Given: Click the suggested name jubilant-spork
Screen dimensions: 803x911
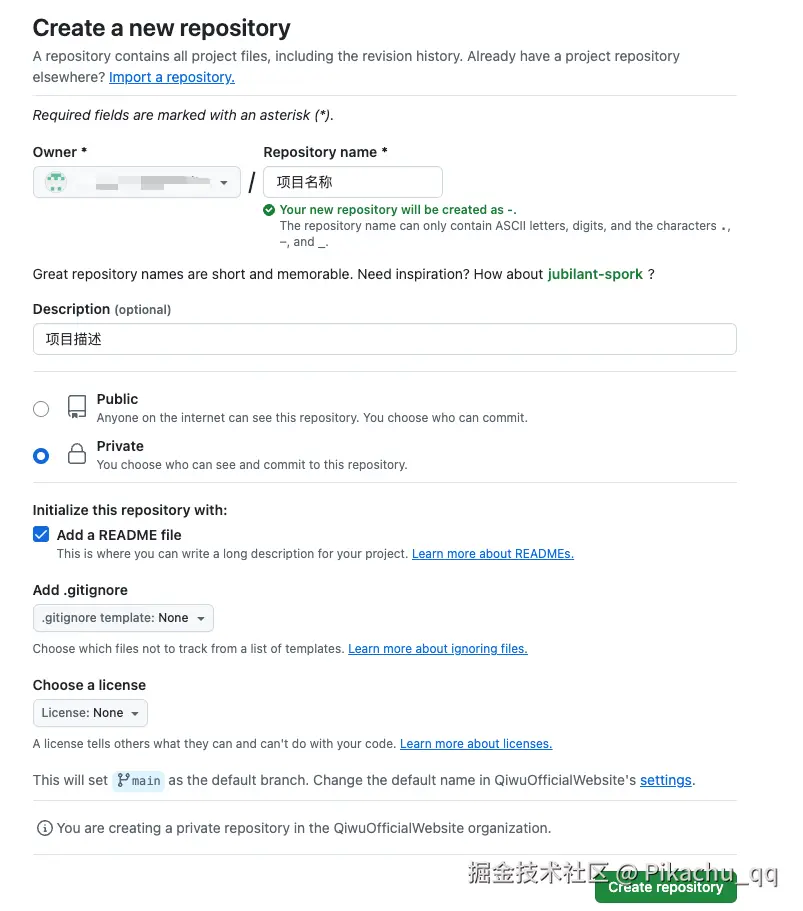Looking at the screenshot, I should (595, 274).
